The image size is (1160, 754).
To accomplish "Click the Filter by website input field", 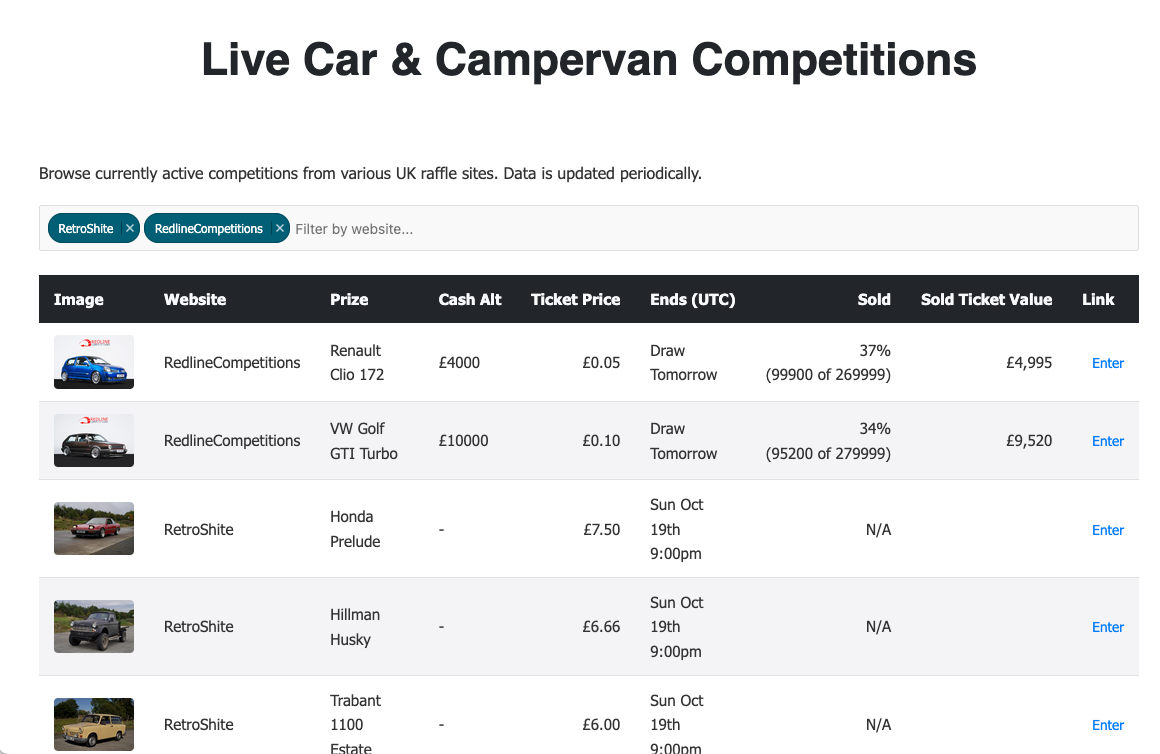I will [x=700, y=229].
